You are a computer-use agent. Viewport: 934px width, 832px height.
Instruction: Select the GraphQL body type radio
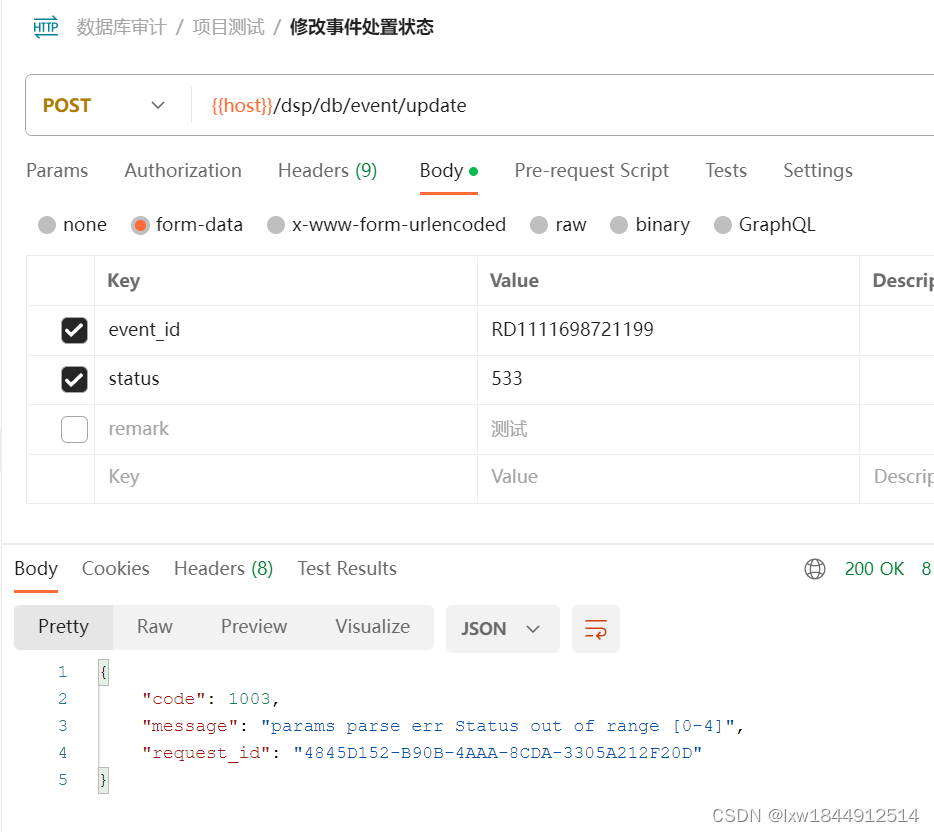click(x=723, y=225)
